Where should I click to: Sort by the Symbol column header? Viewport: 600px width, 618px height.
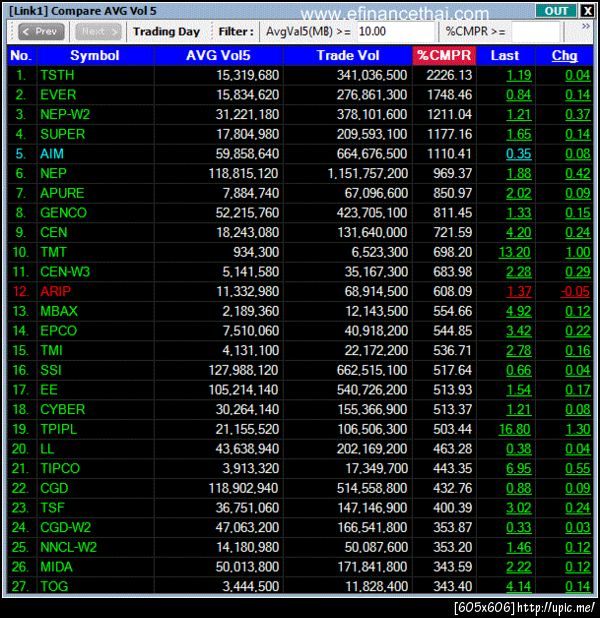click(x=95, y=55)
